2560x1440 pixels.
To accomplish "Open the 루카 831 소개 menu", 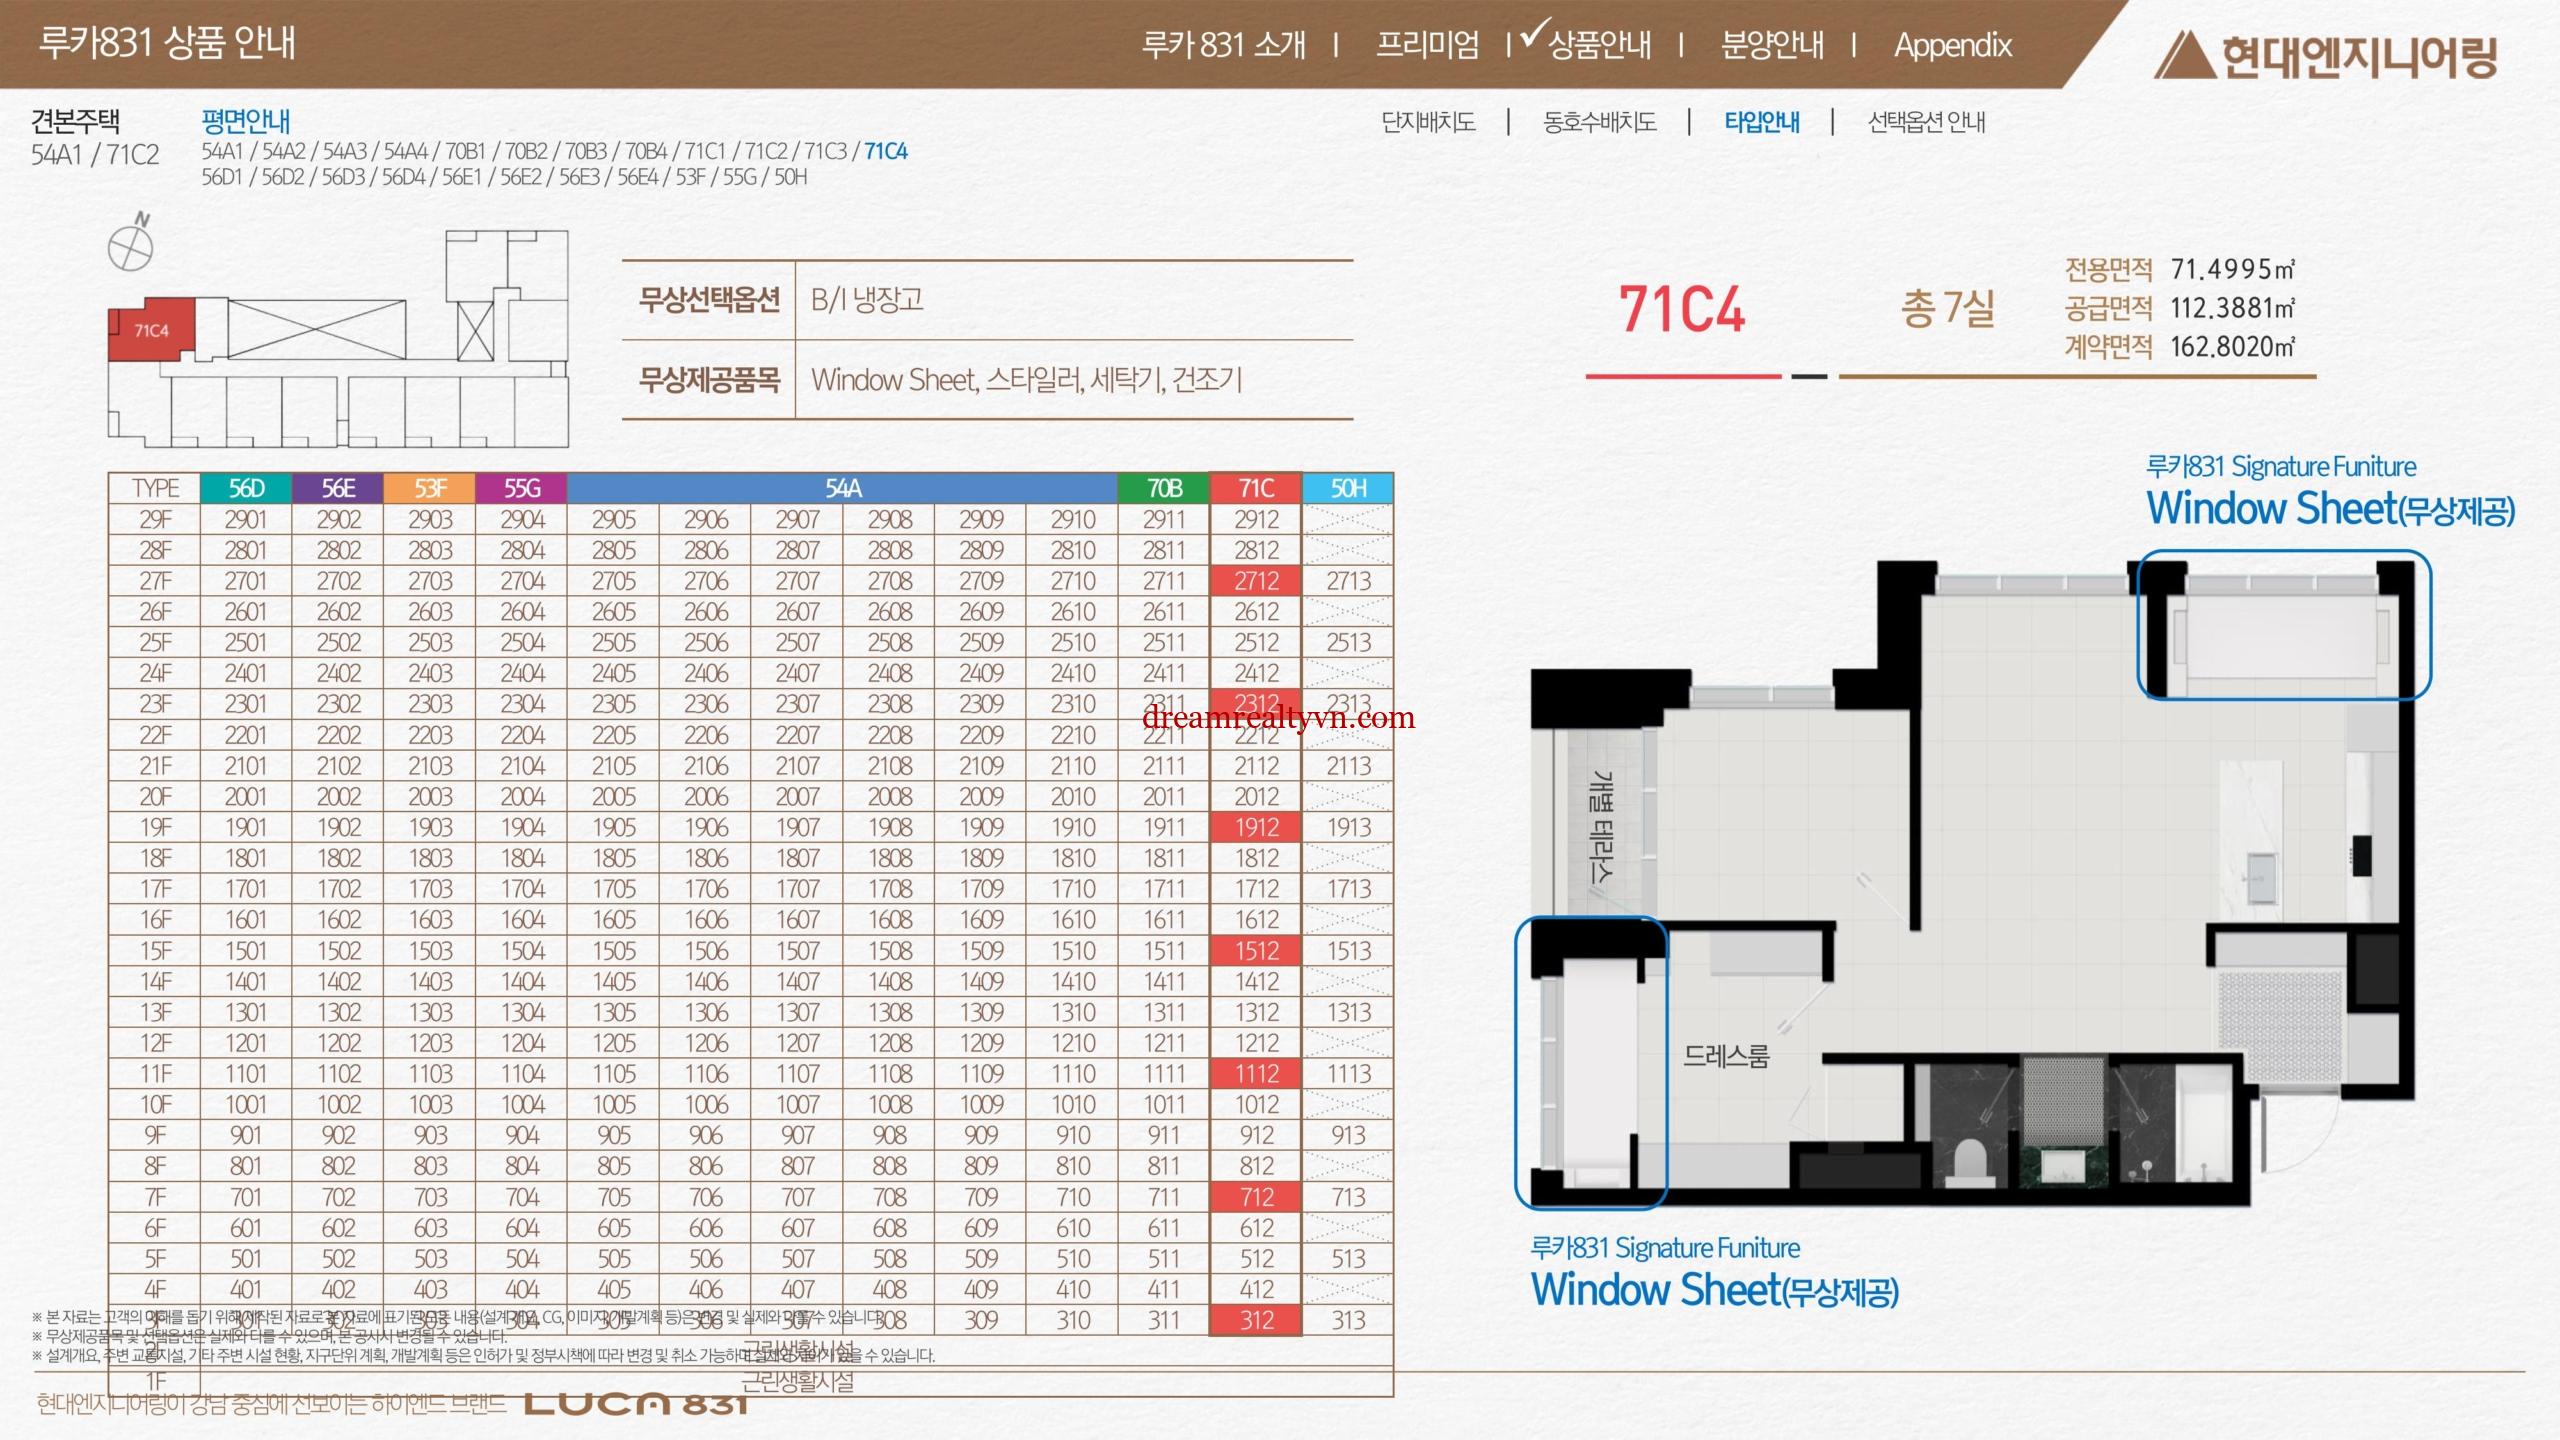I will [1223, 45].
